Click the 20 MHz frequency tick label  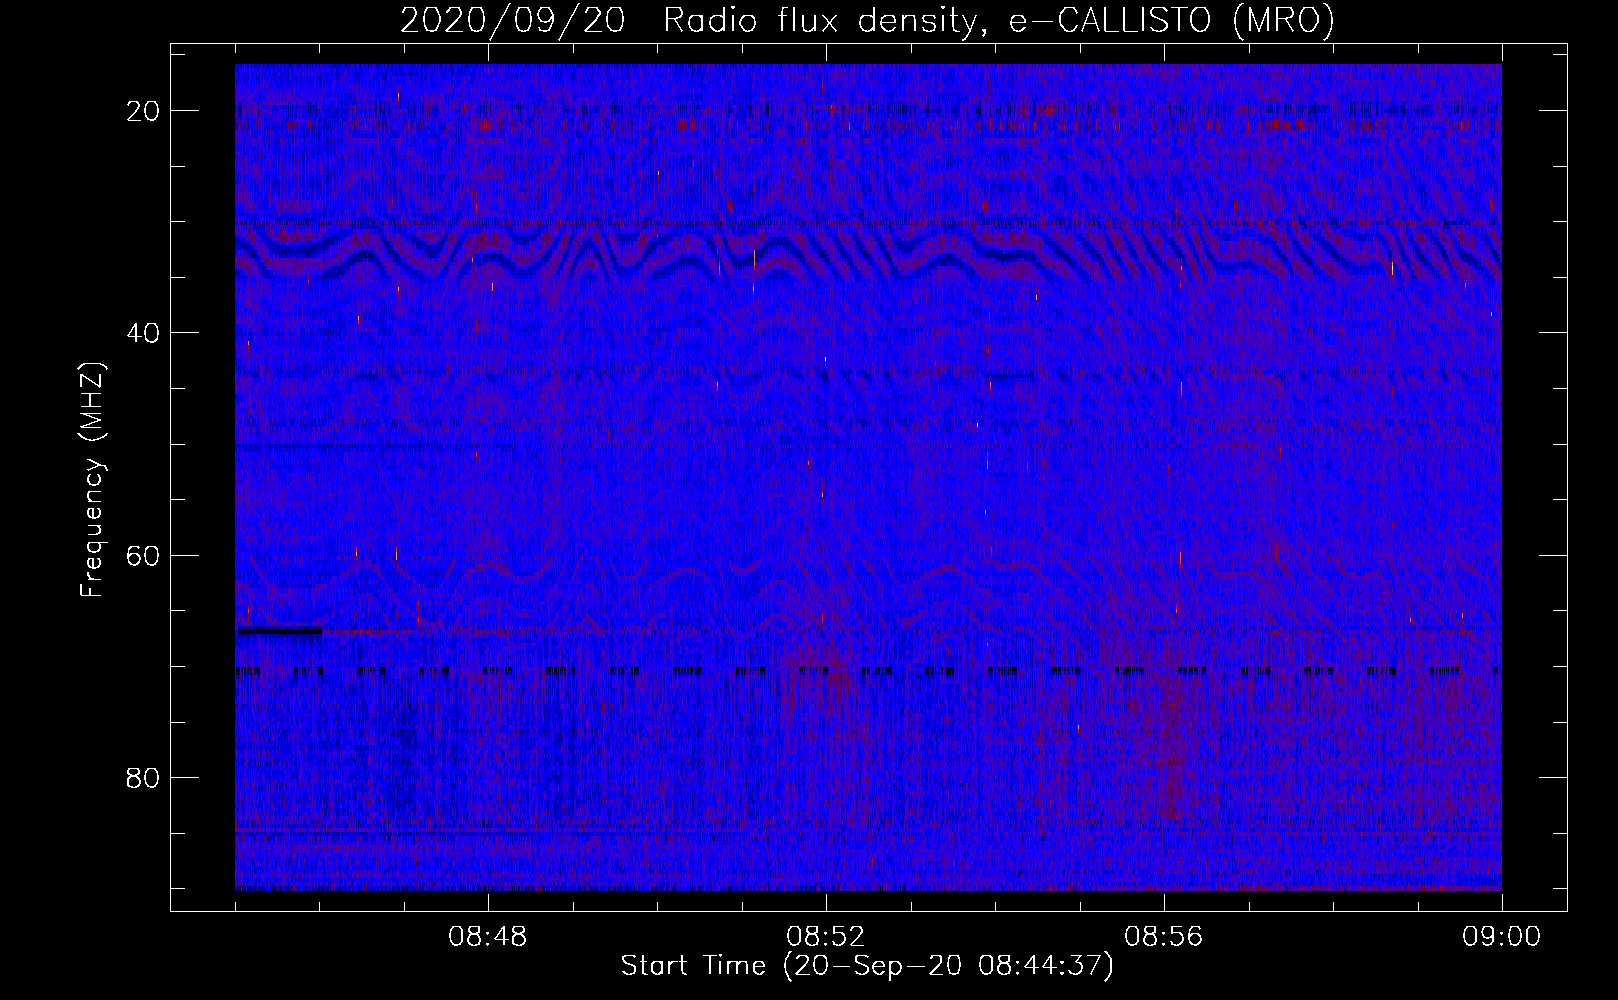click(x=143, y=111)
